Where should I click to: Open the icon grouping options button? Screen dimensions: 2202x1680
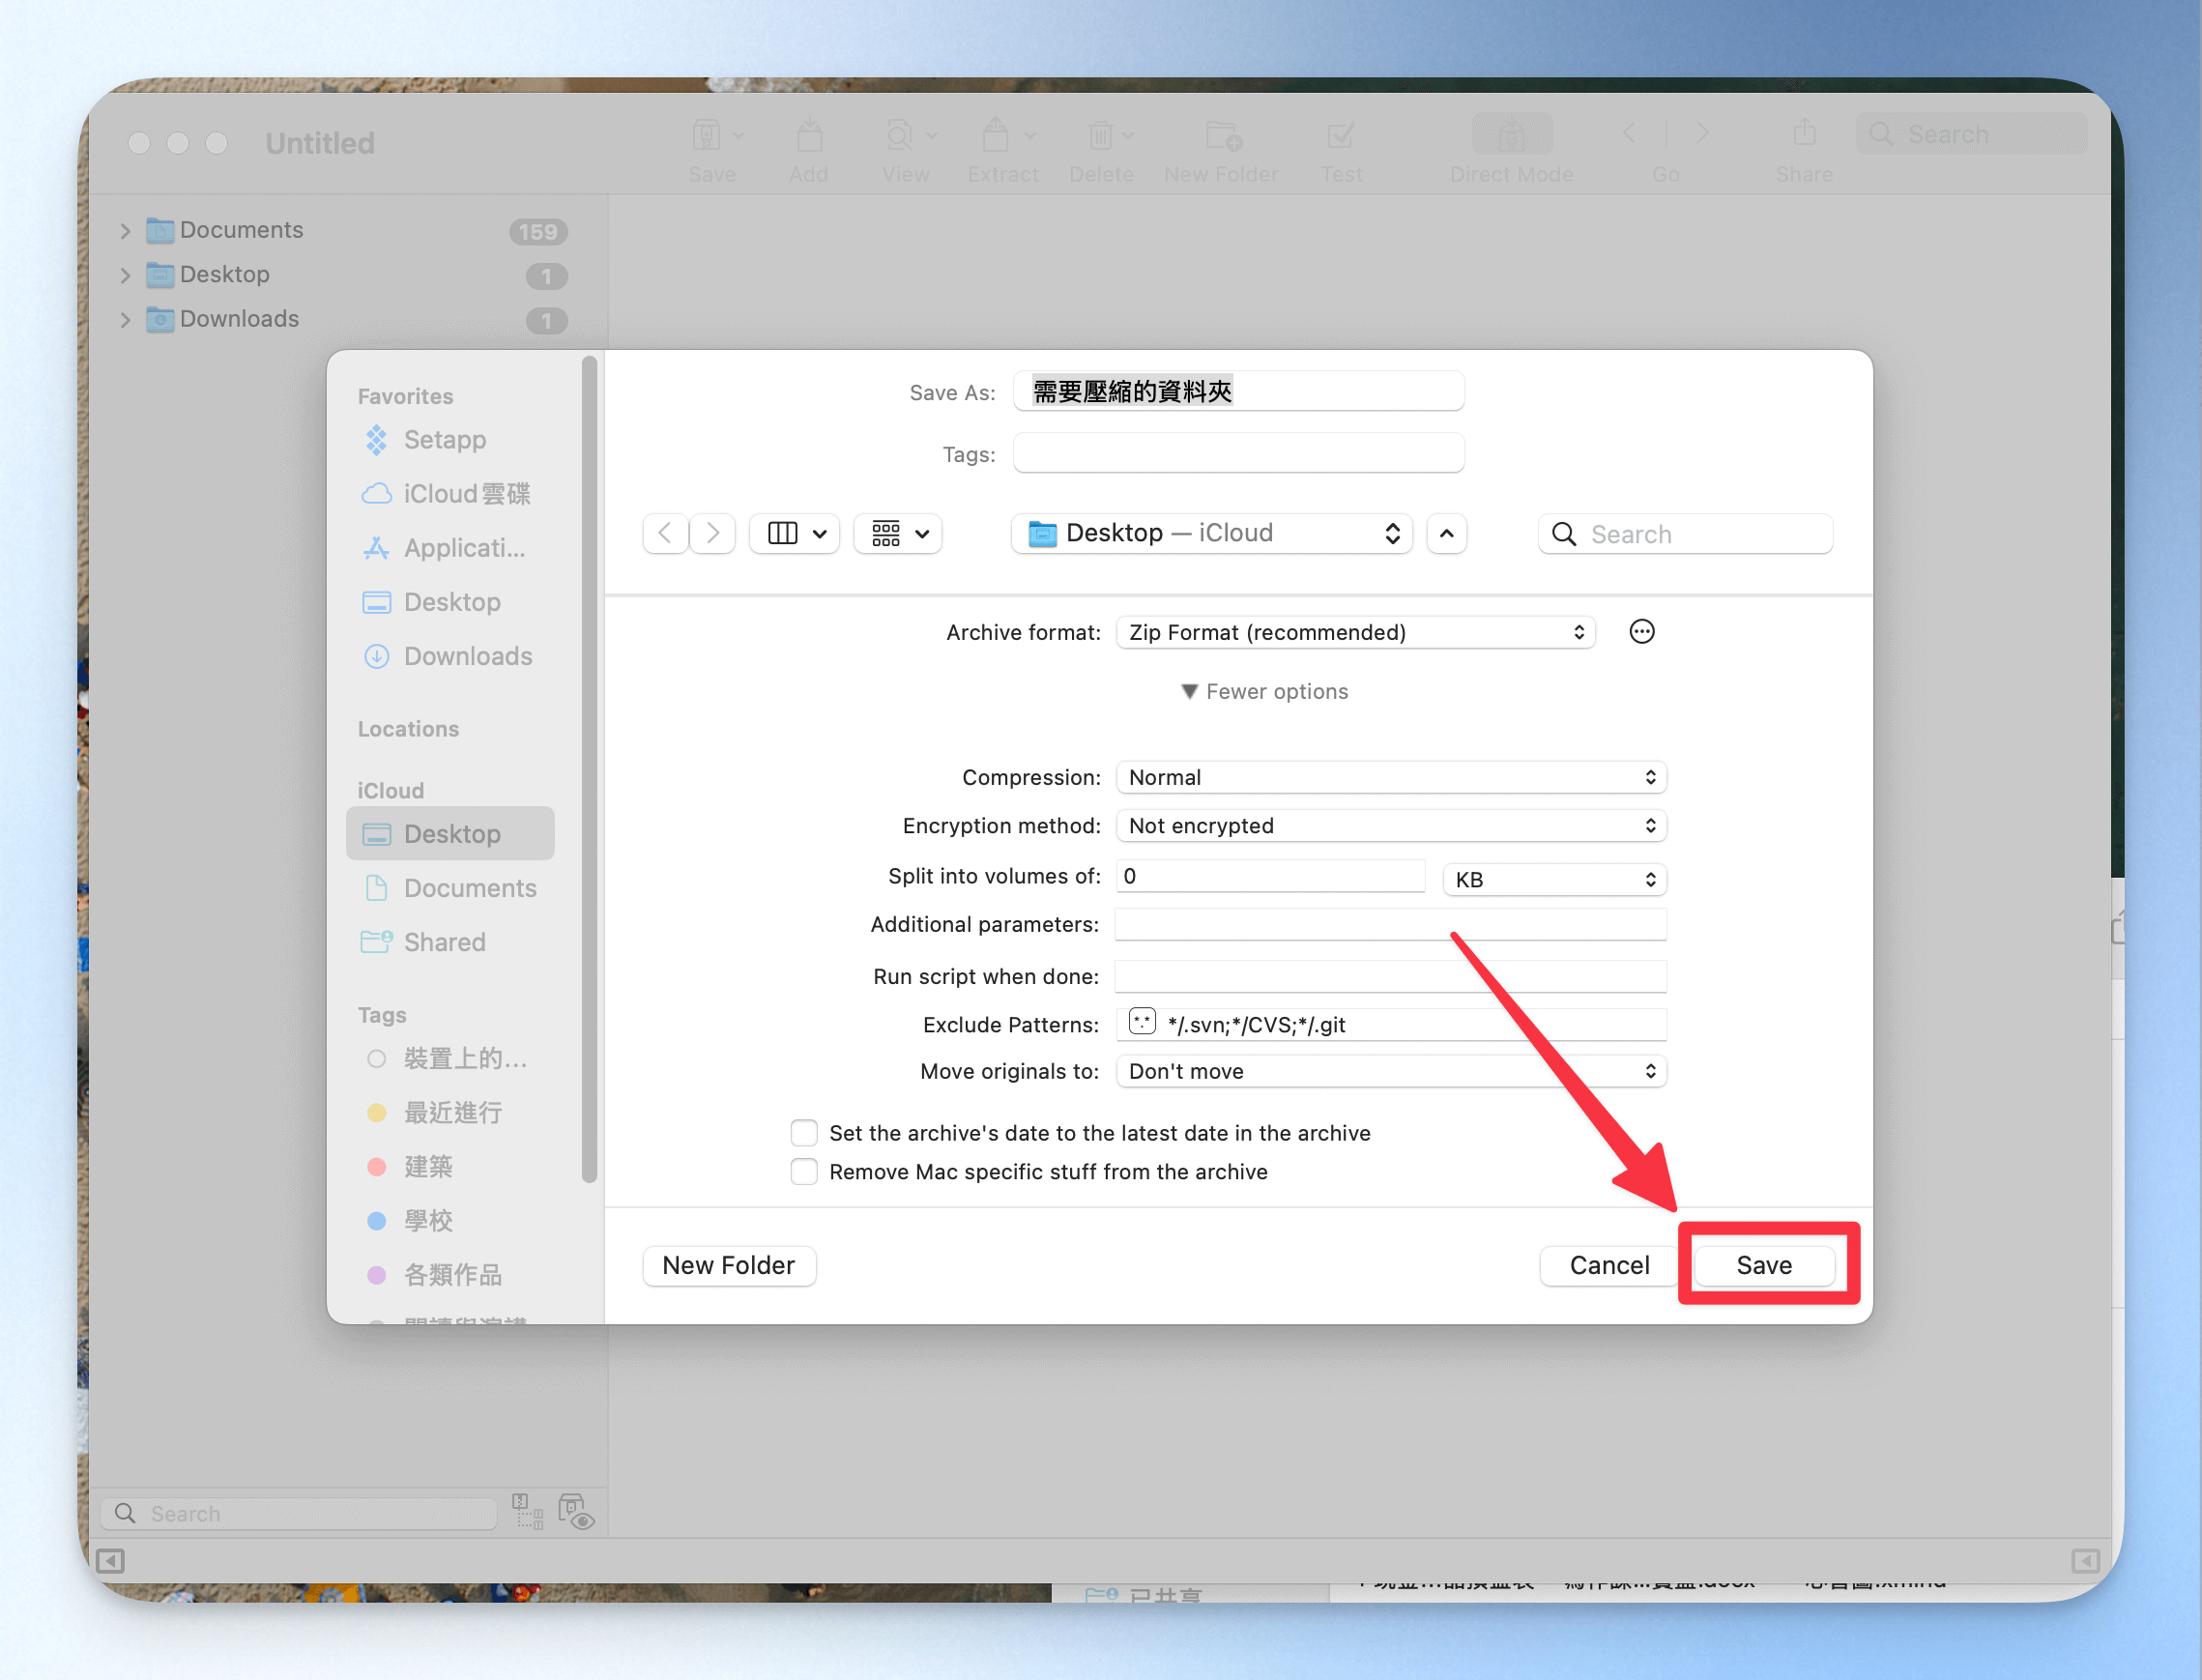point(899,533)
